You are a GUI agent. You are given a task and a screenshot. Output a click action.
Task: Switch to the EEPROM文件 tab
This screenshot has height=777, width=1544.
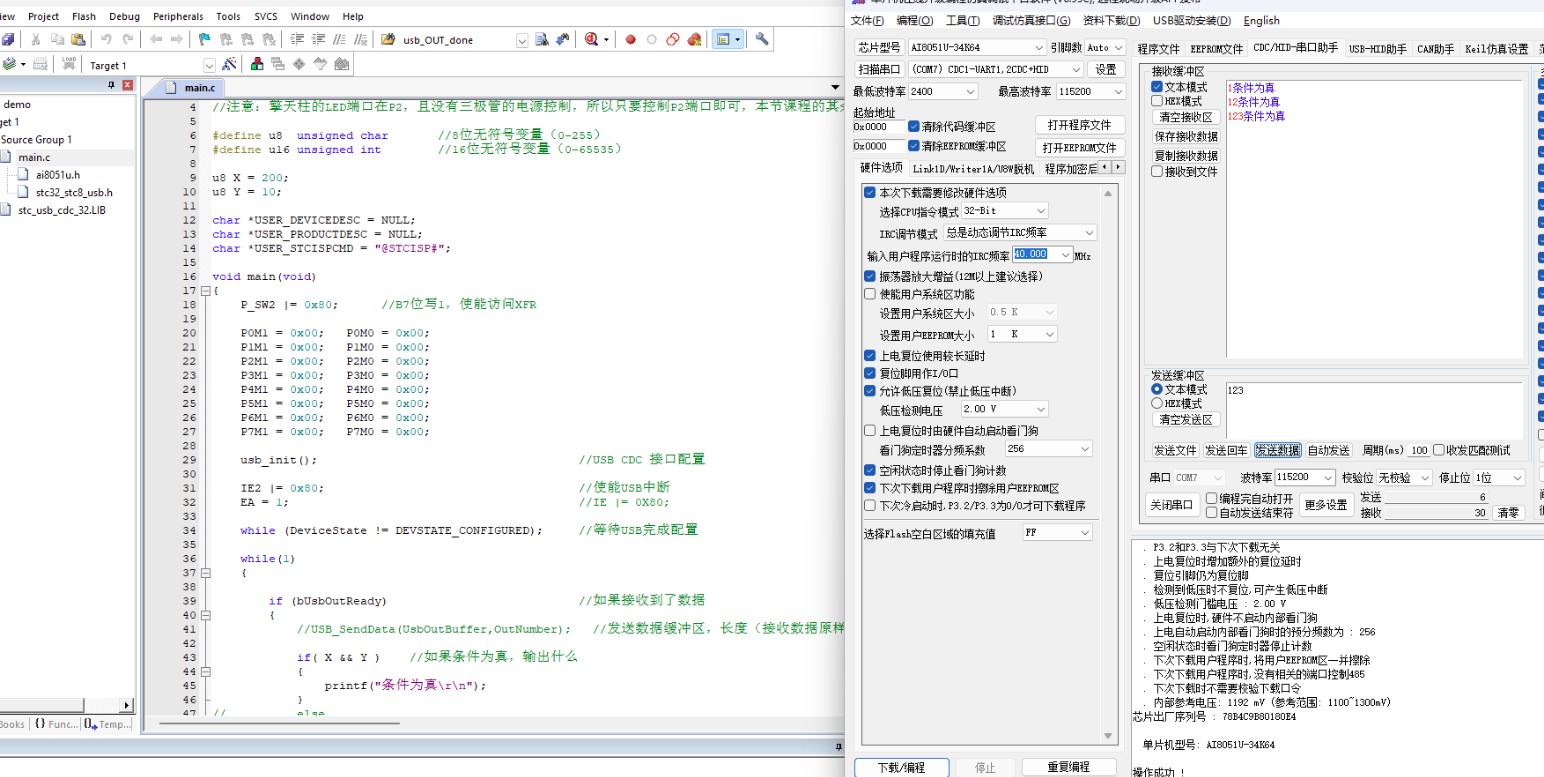tap(1217, 49)
